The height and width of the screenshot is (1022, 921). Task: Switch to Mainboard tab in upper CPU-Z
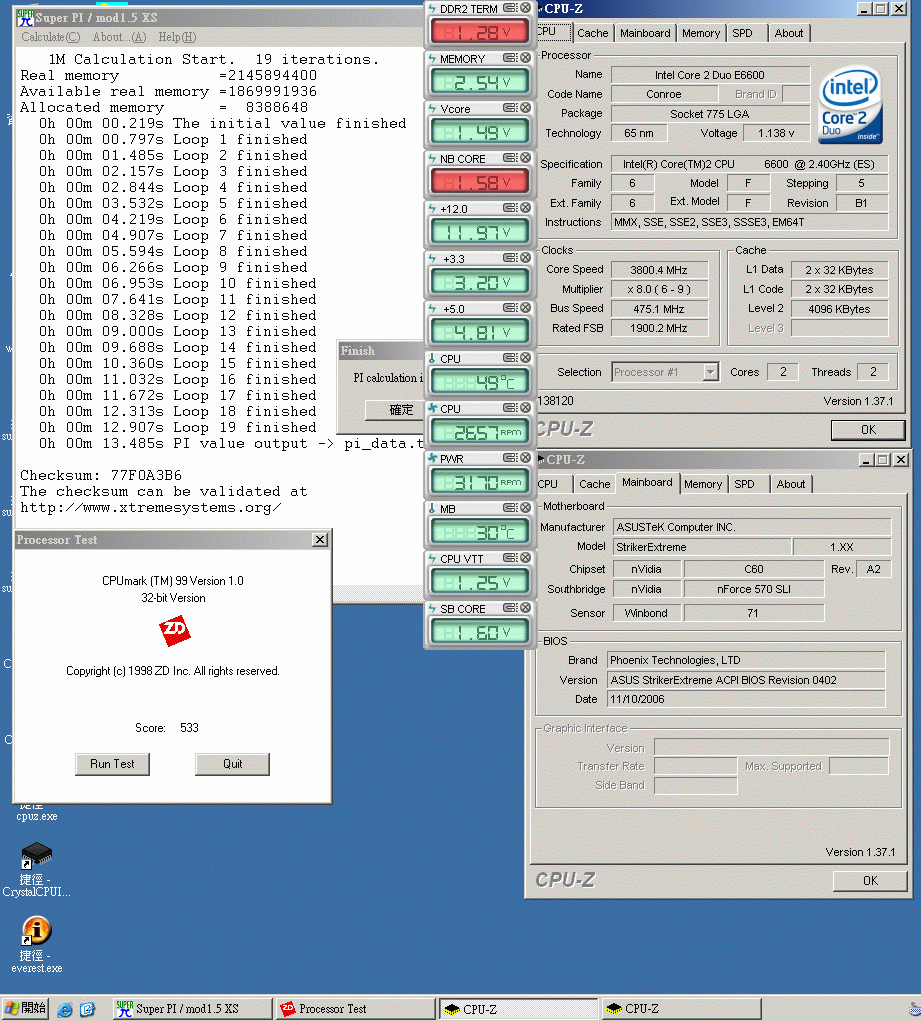pyautogui.click(x=645, y=33)
